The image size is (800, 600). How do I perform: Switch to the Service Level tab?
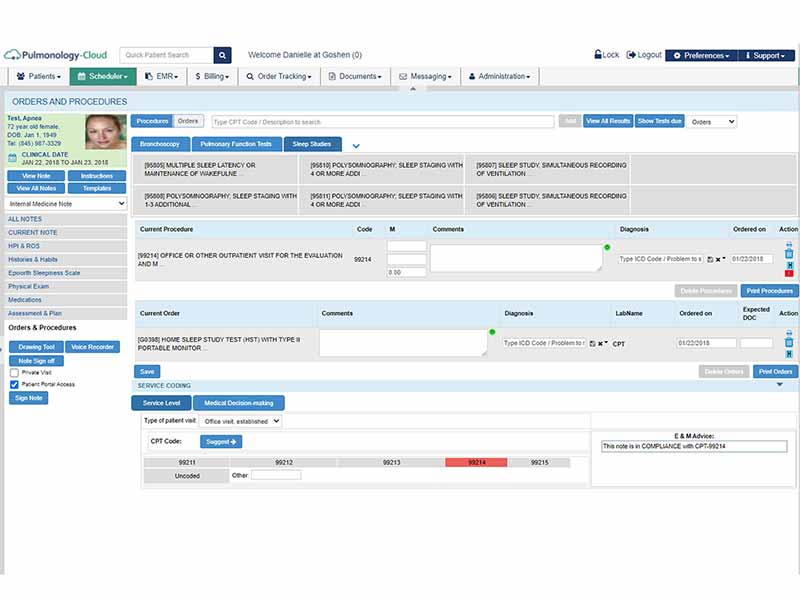(161, 403)
